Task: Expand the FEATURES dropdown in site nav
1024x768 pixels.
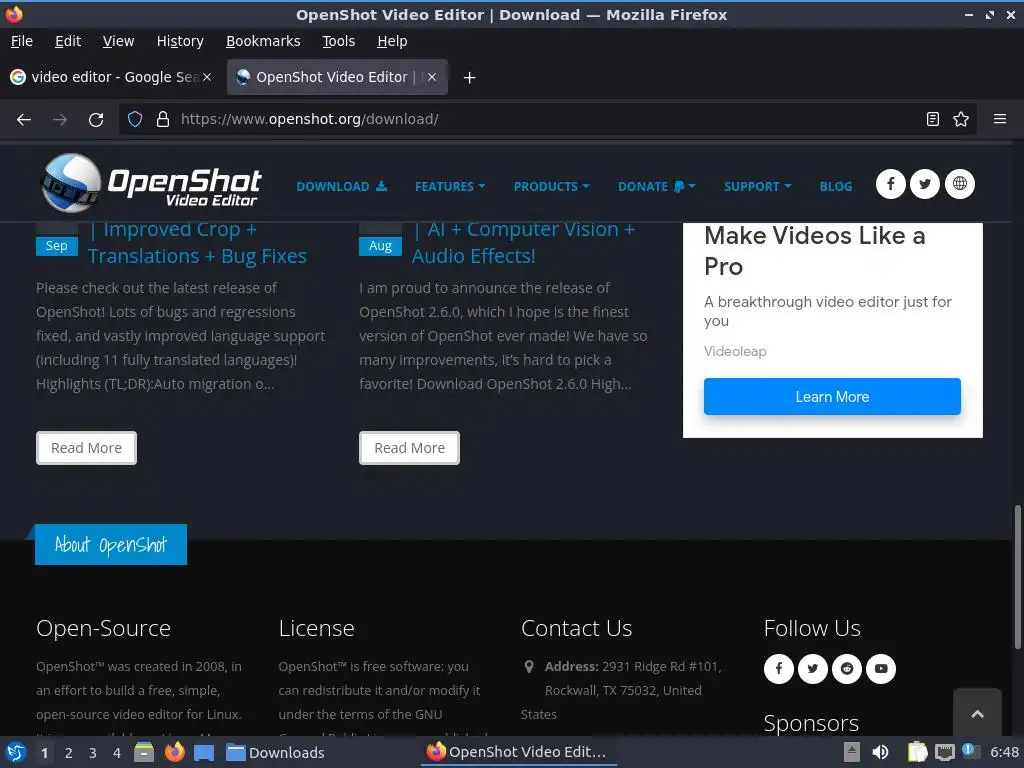Action: pos(450,187)
